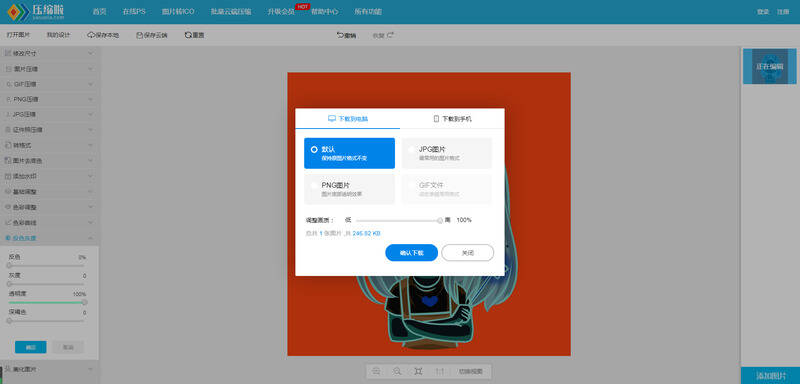Click the 灰度 slider handle
This screenshot has height=384, width=800.
pos(9,284)
